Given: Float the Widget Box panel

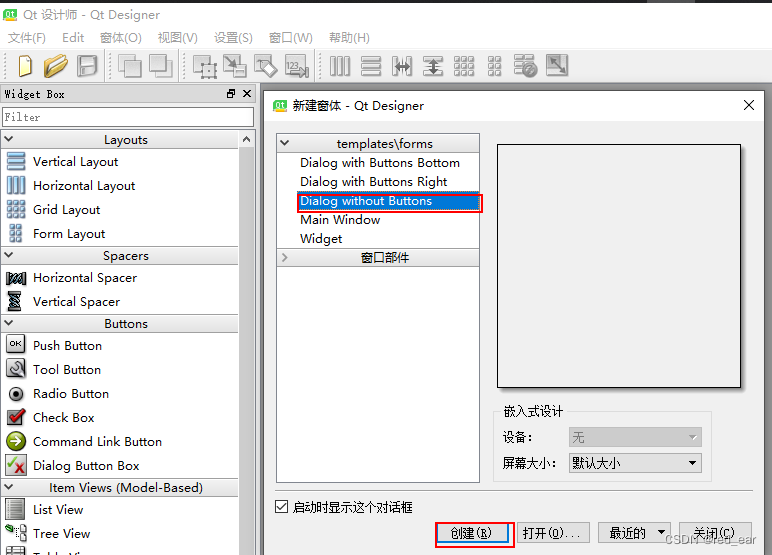Looking at the screenshot, I should tap(231, 94).
